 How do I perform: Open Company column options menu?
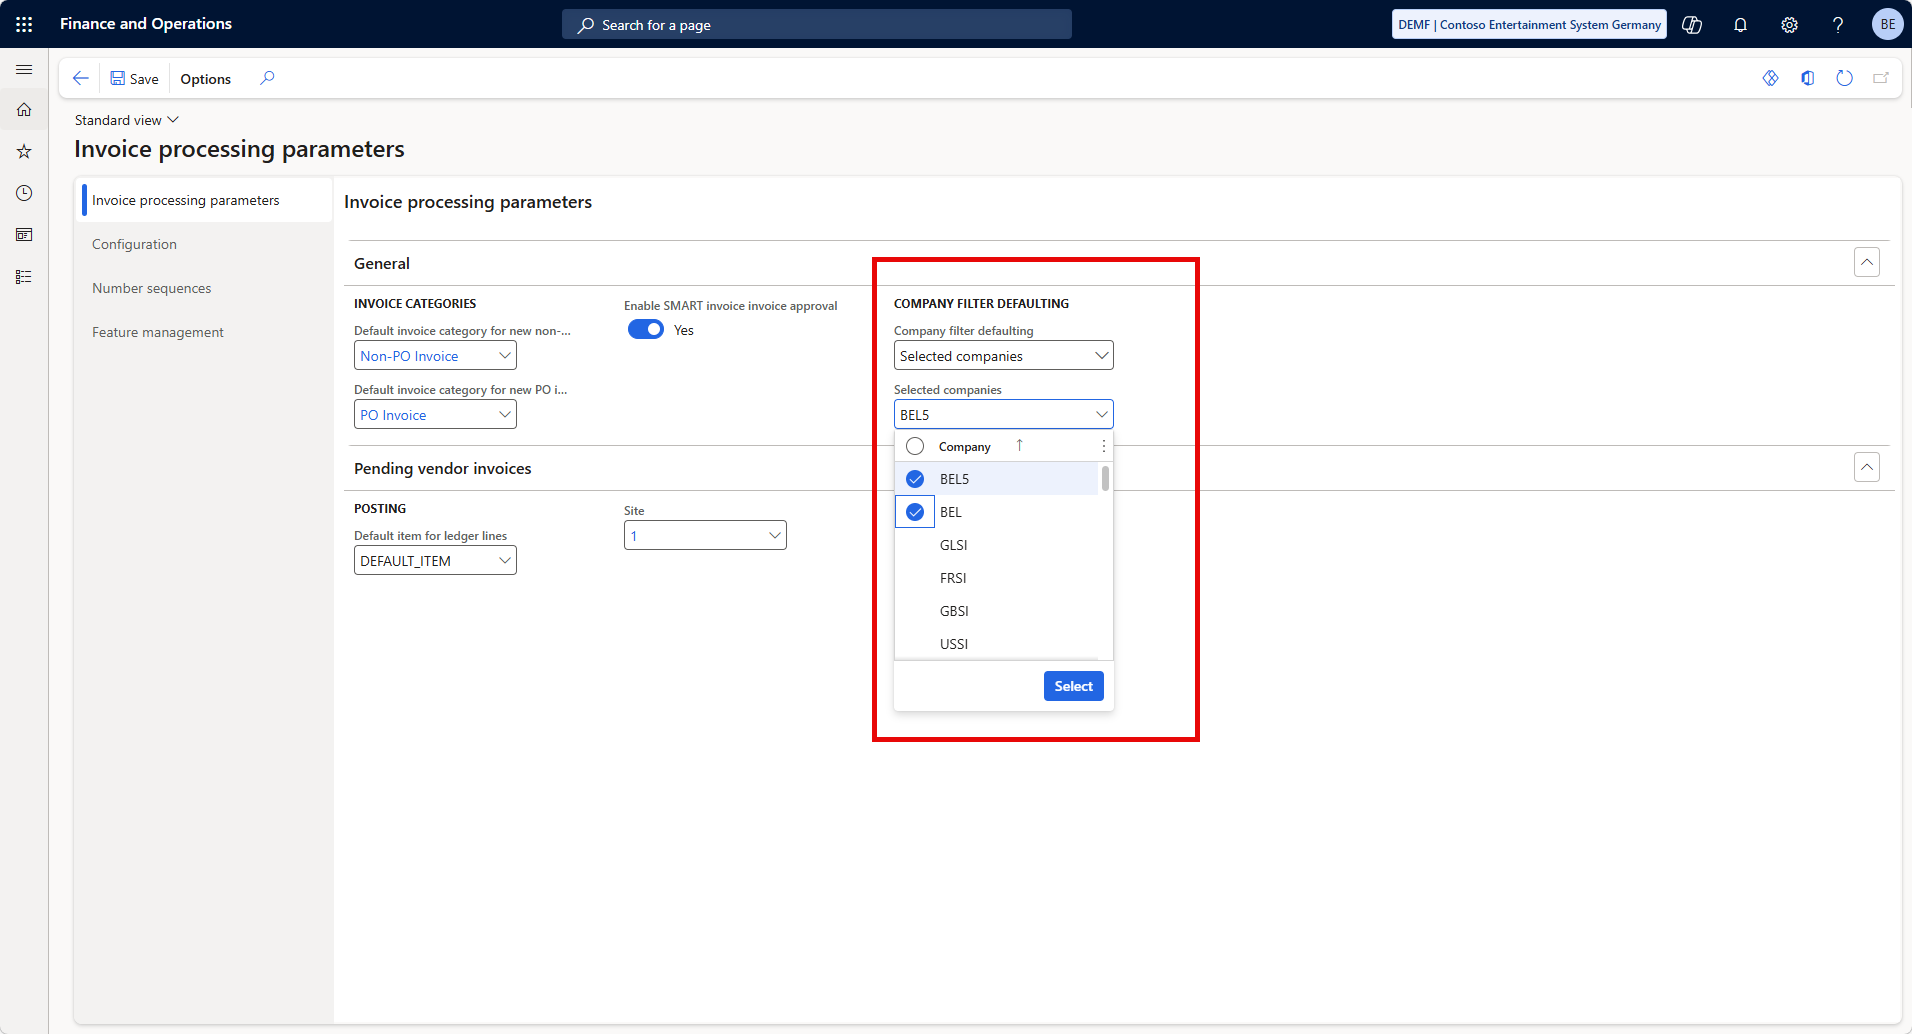pos(1103,446)
